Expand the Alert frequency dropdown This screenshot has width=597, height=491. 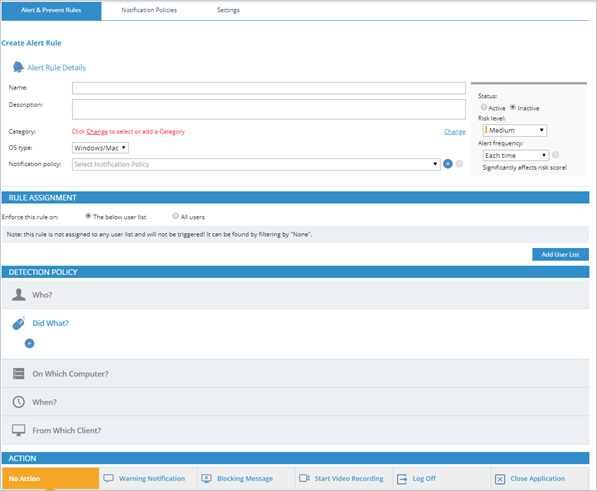(516, 155)
